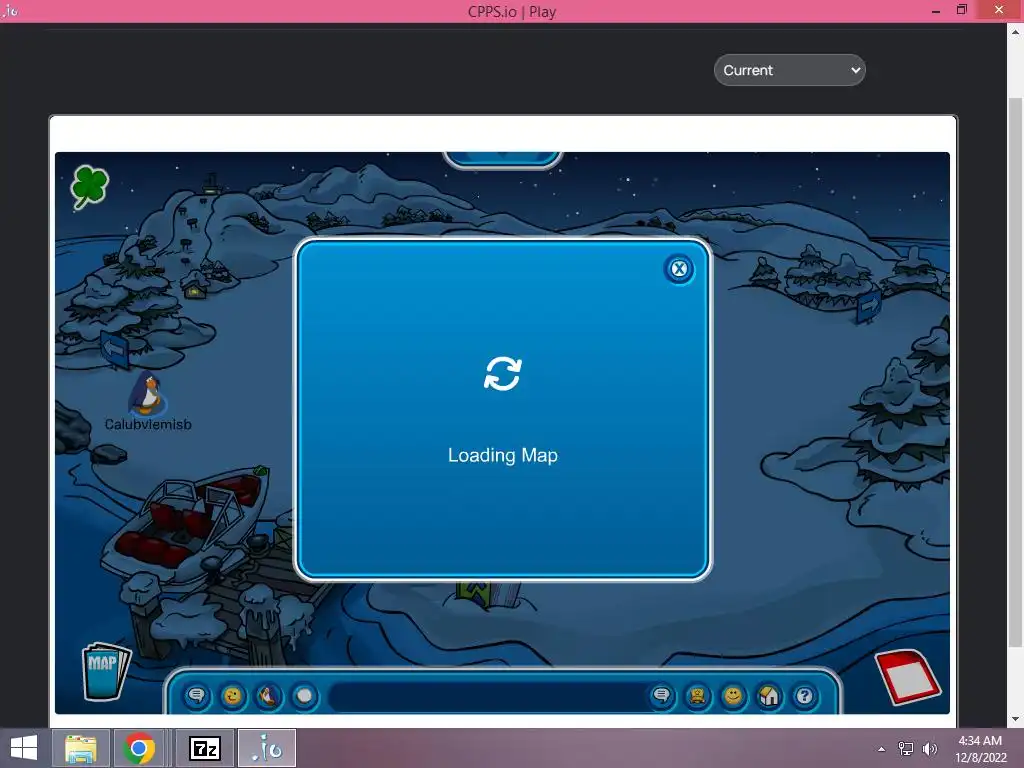Viewport: 1024px width, 768px height.
Task: Open the player card badge icon
Action: pos(697,696)
